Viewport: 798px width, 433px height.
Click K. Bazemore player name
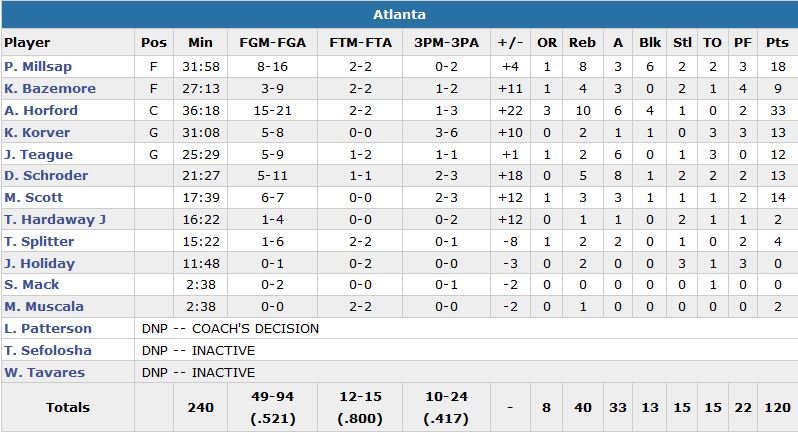click(49, 89)
